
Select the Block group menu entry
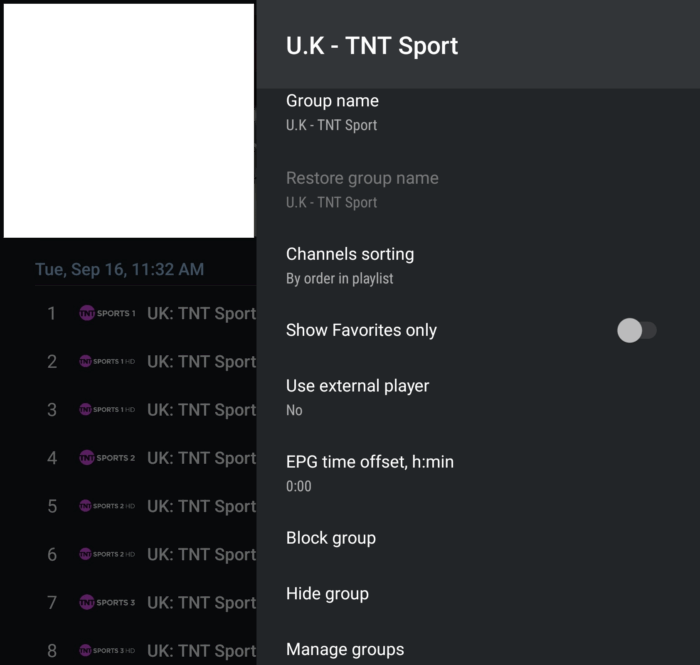[331, 538]
